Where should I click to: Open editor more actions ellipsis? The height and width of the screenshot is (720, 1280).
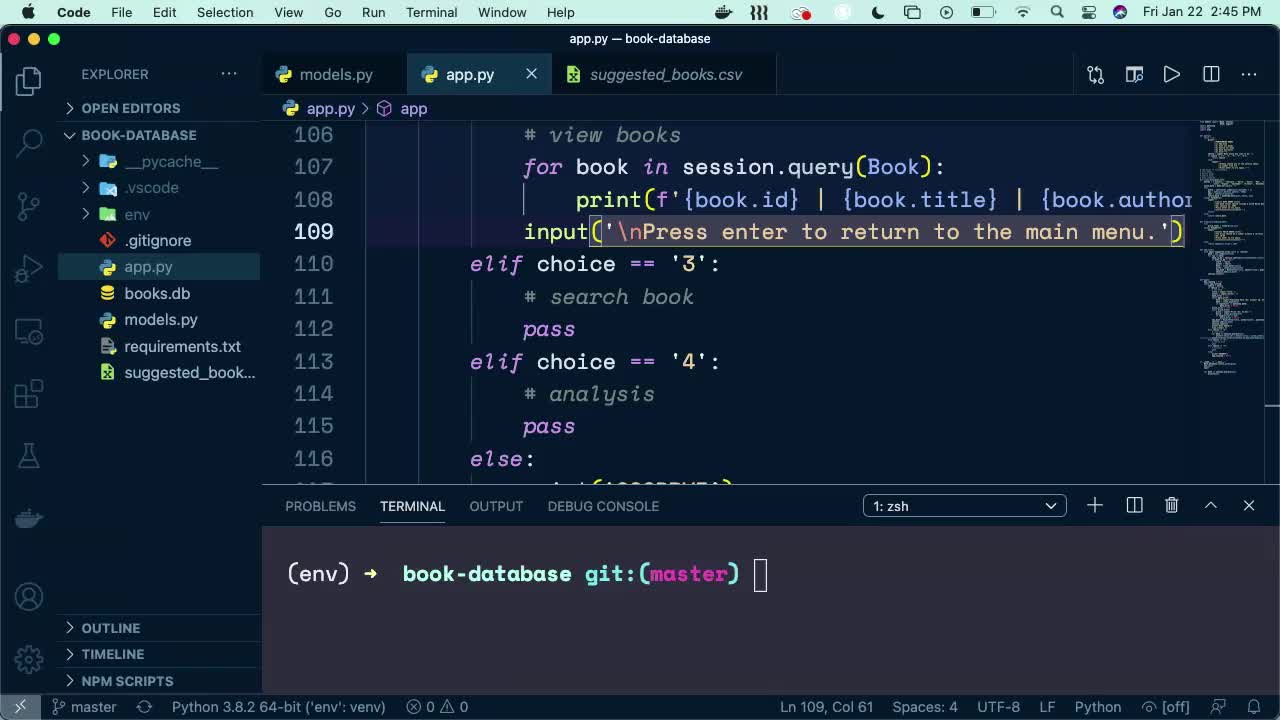(x=1249, y=74)
